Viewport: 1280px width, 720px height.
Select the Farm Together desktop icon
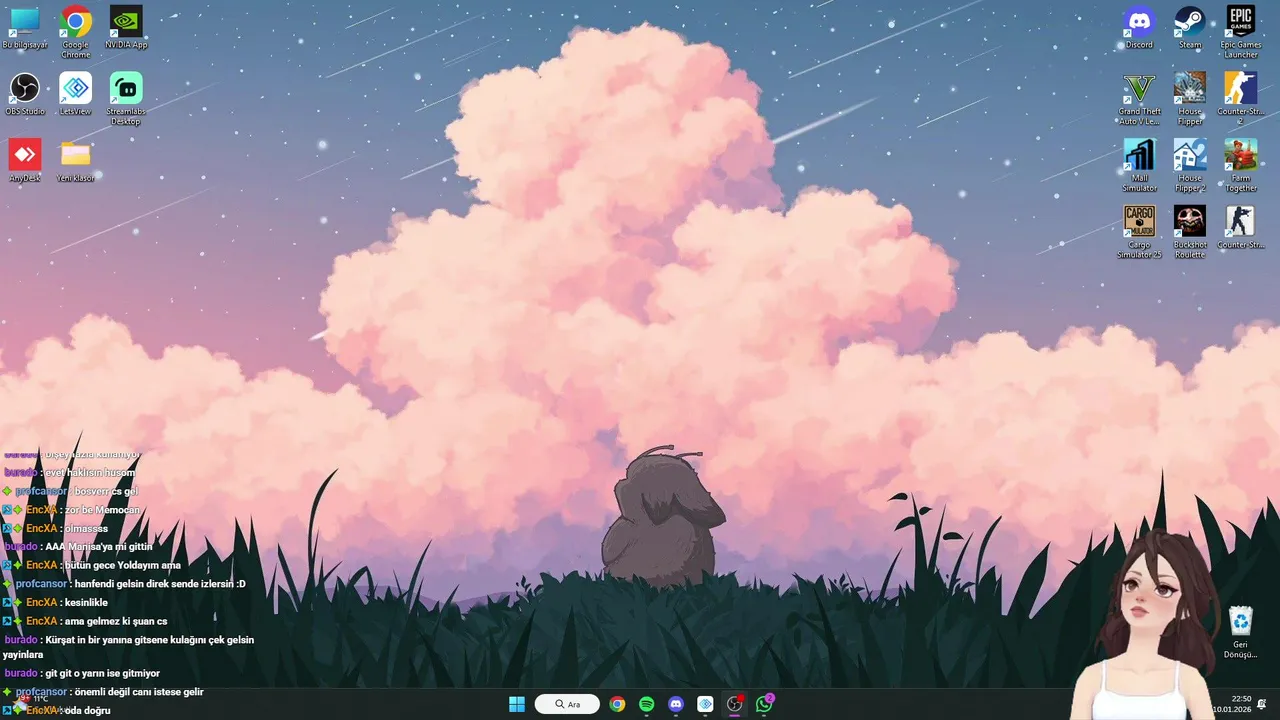1241,165
